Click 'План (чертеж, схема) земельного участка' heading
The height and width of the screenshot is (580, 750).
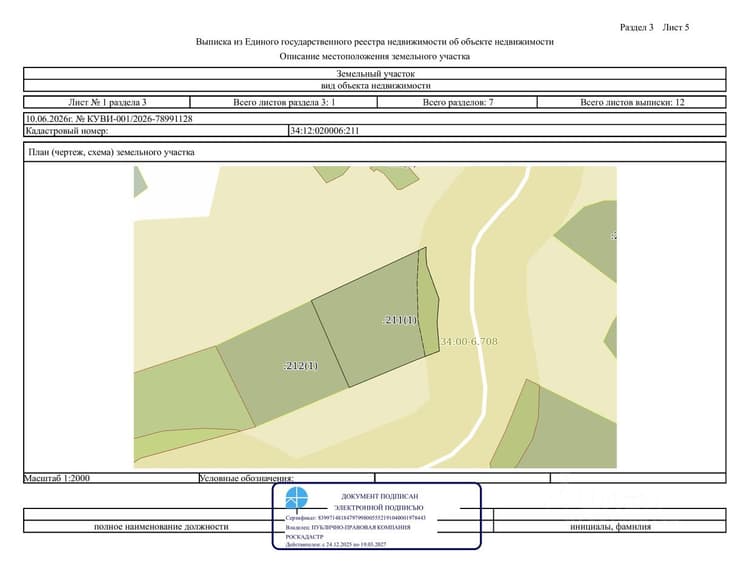[x=111, y=152]
